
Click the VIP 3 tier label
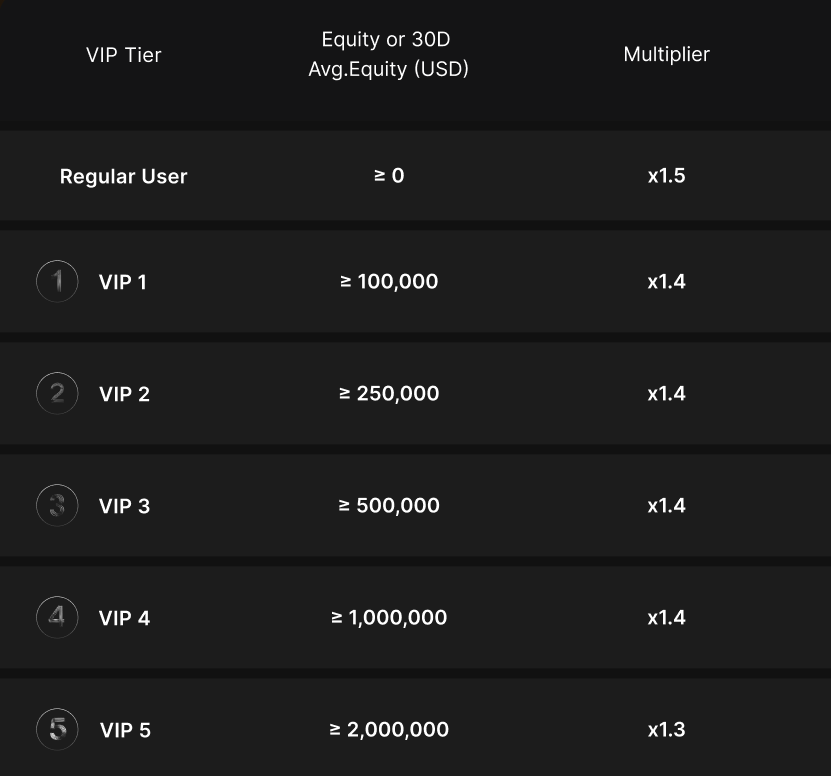[x=124, y=506]
